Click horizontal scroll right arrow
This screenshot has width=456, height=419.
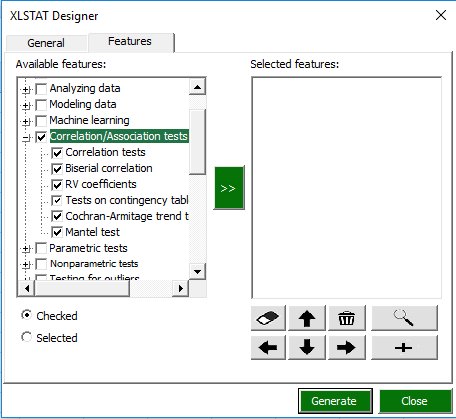tap(180, 288)
